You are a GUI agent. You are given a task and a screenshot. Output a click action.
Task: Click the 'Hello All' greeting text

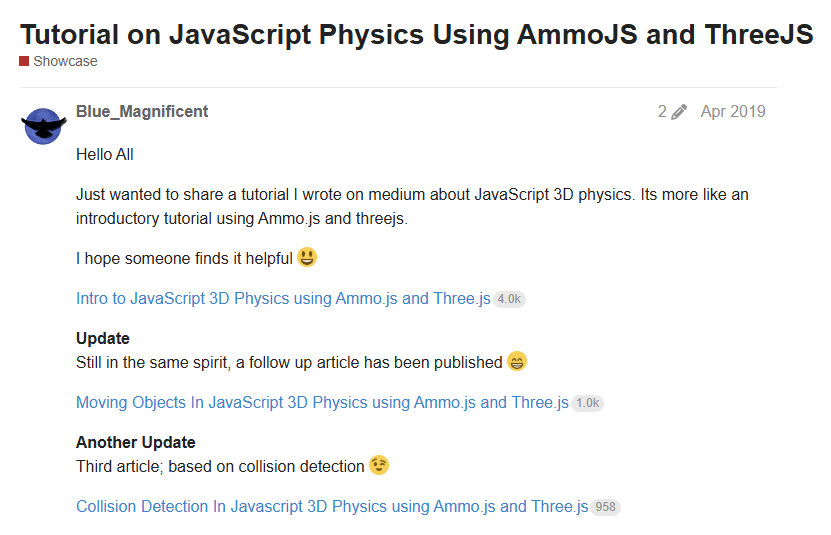coord(105,155)
